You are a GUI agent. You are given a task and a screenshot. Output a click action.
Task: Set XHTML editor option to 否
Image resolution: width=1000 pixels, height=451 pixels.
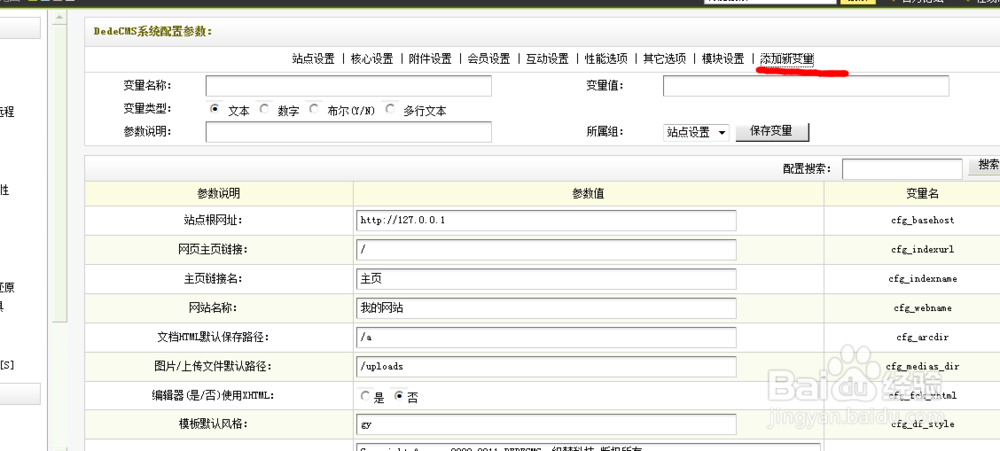[x=399, y=396]
